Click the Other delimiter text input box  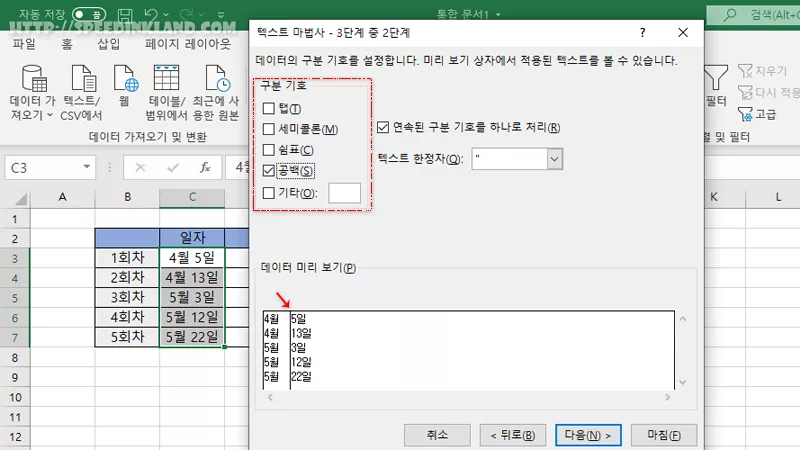[344, 193]
